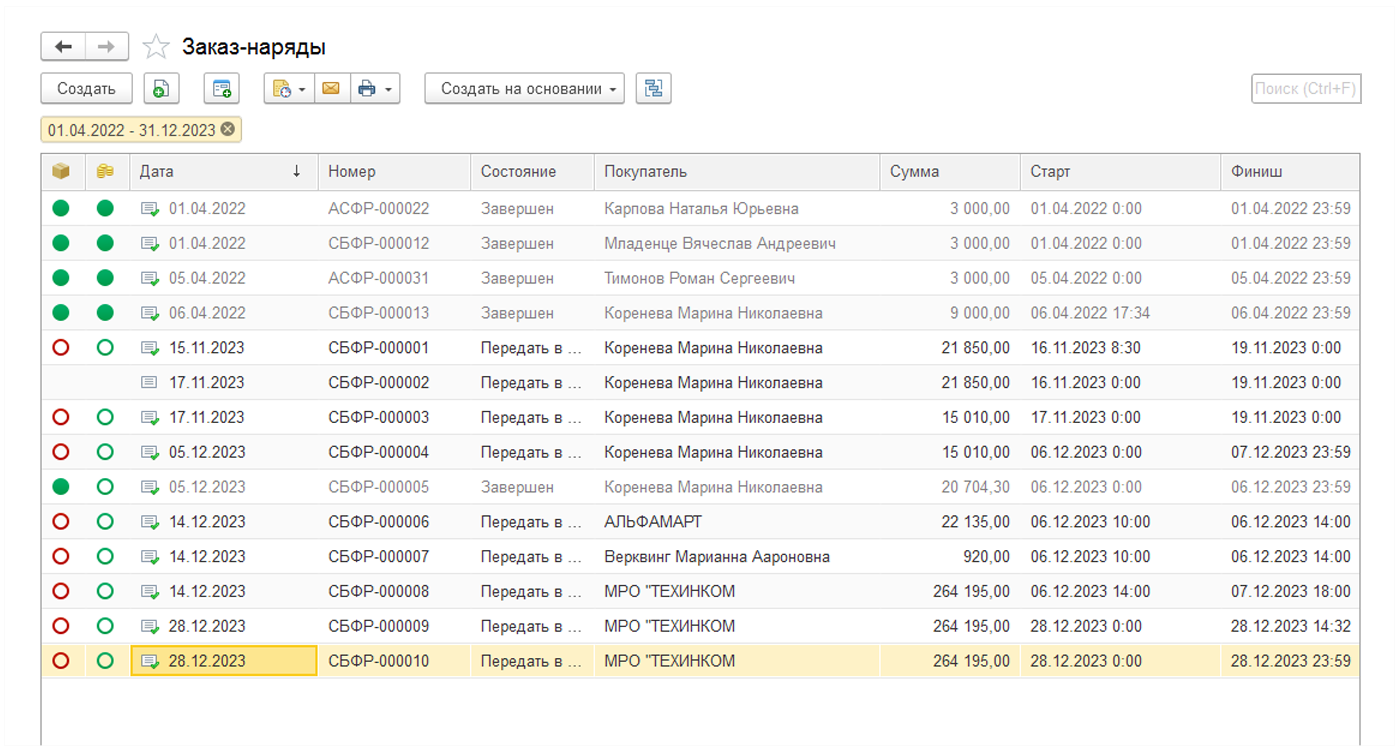The width and height of the screenshot is (1400, 750).
Task: Click the Старт column header
Action: [1120, 172]
